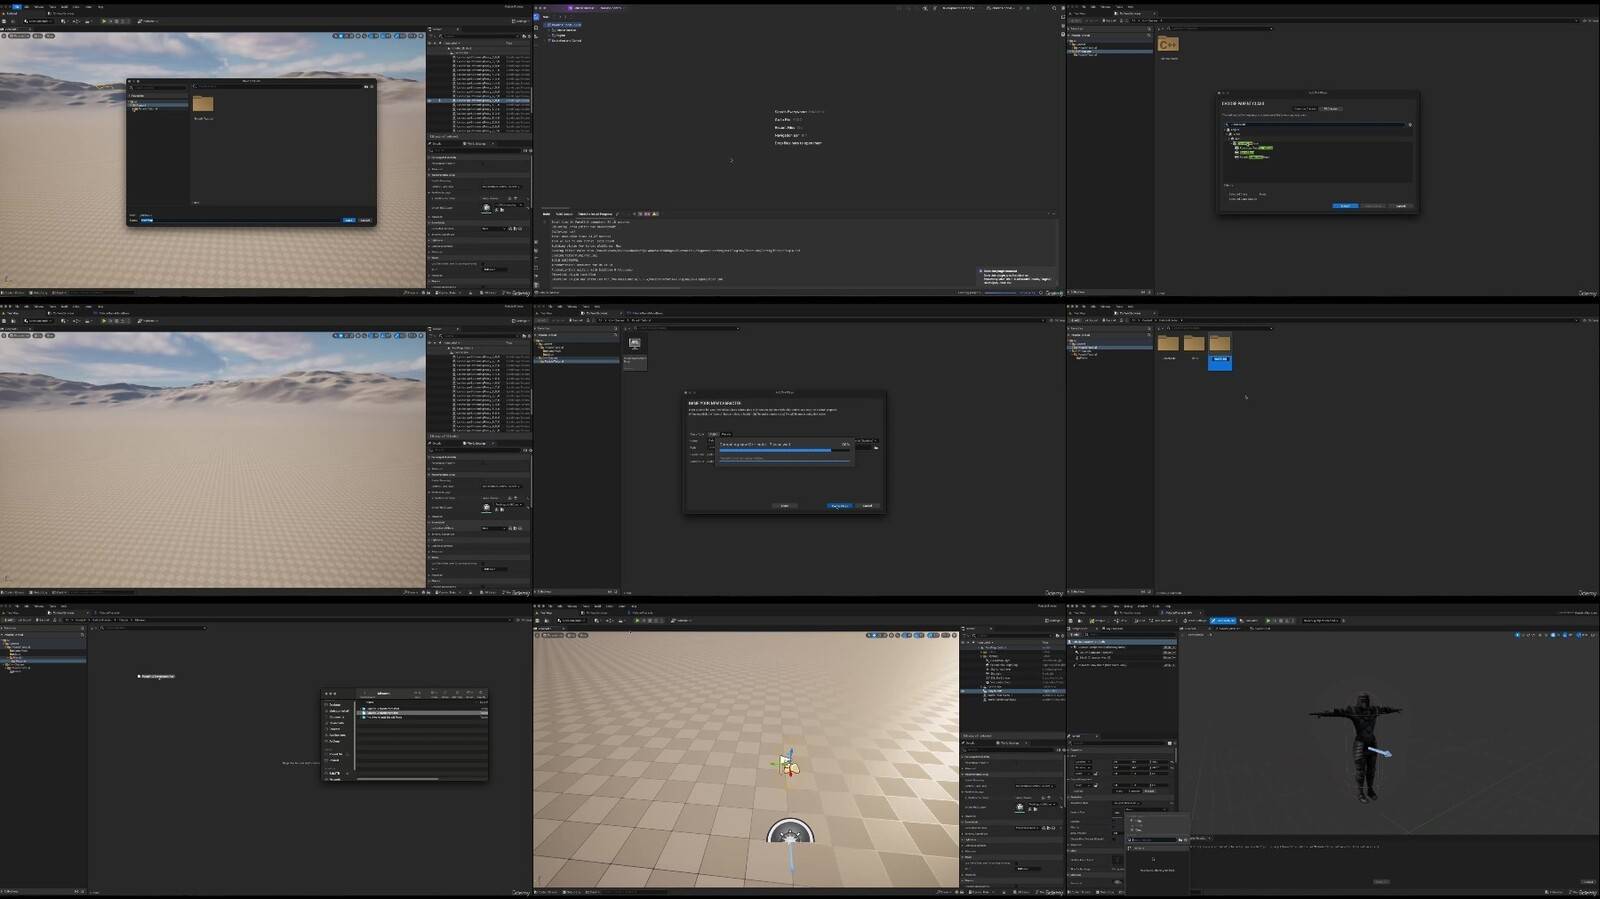
Task: Select highlighted outliner row in top-left screenshot
Action: pyautogui.click(x=480, y=100)
